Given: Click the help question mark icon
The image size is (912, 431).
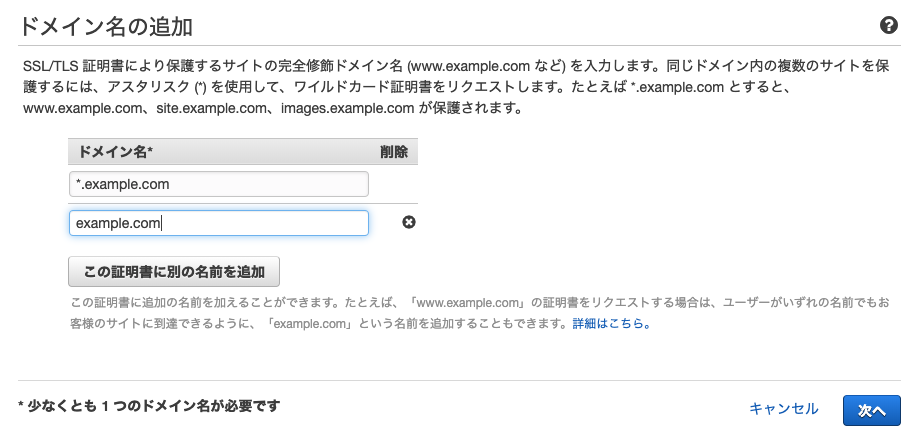Looking at the screenshot, I should pos(887,26).
